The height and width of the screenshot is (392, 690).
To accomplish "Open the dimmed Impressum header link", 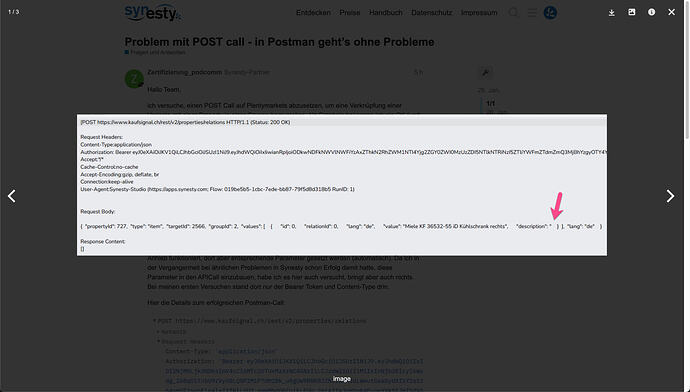I will (x=479, y=13).
